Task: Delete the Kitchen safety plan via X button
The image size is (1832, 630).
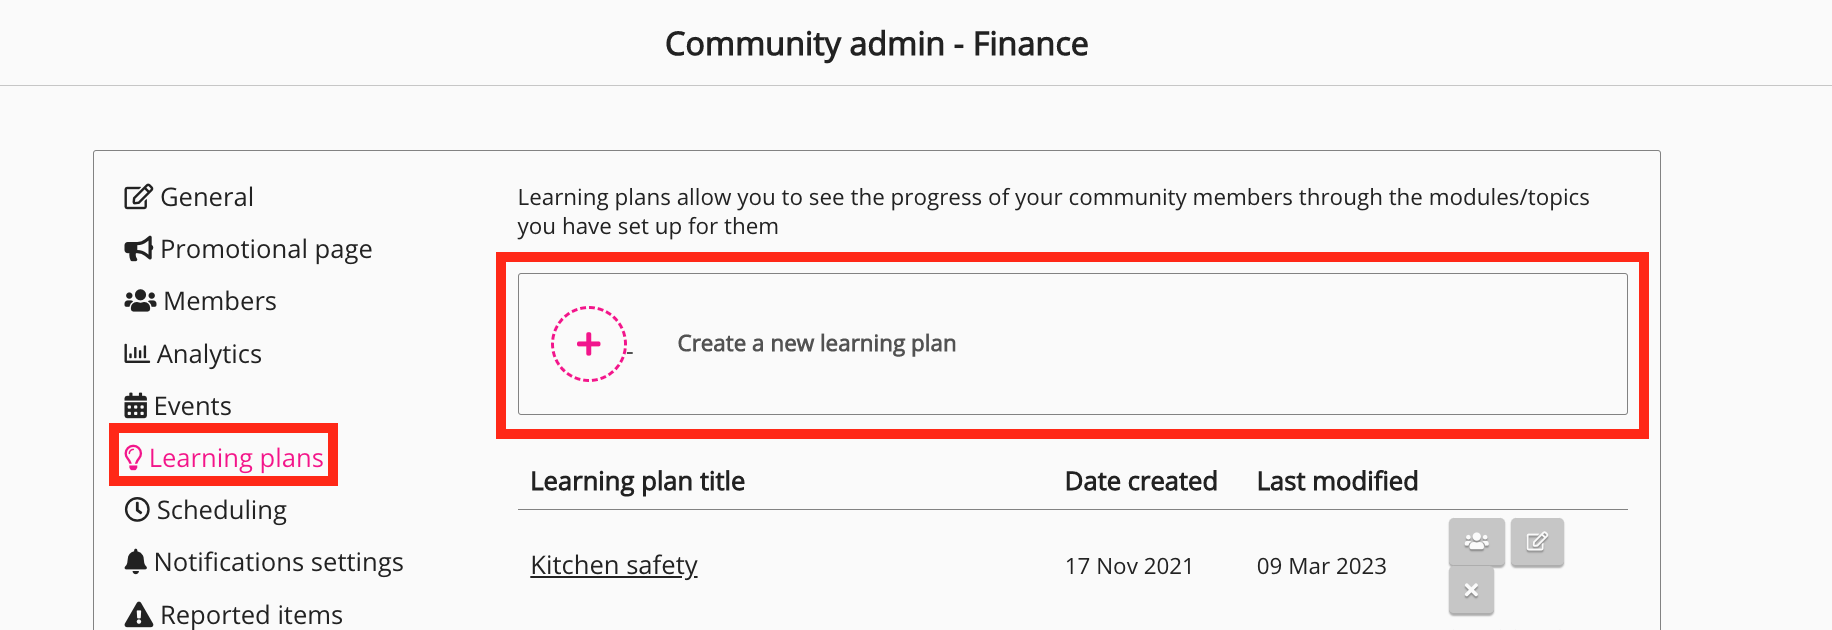Action: tap(1471, 591)
